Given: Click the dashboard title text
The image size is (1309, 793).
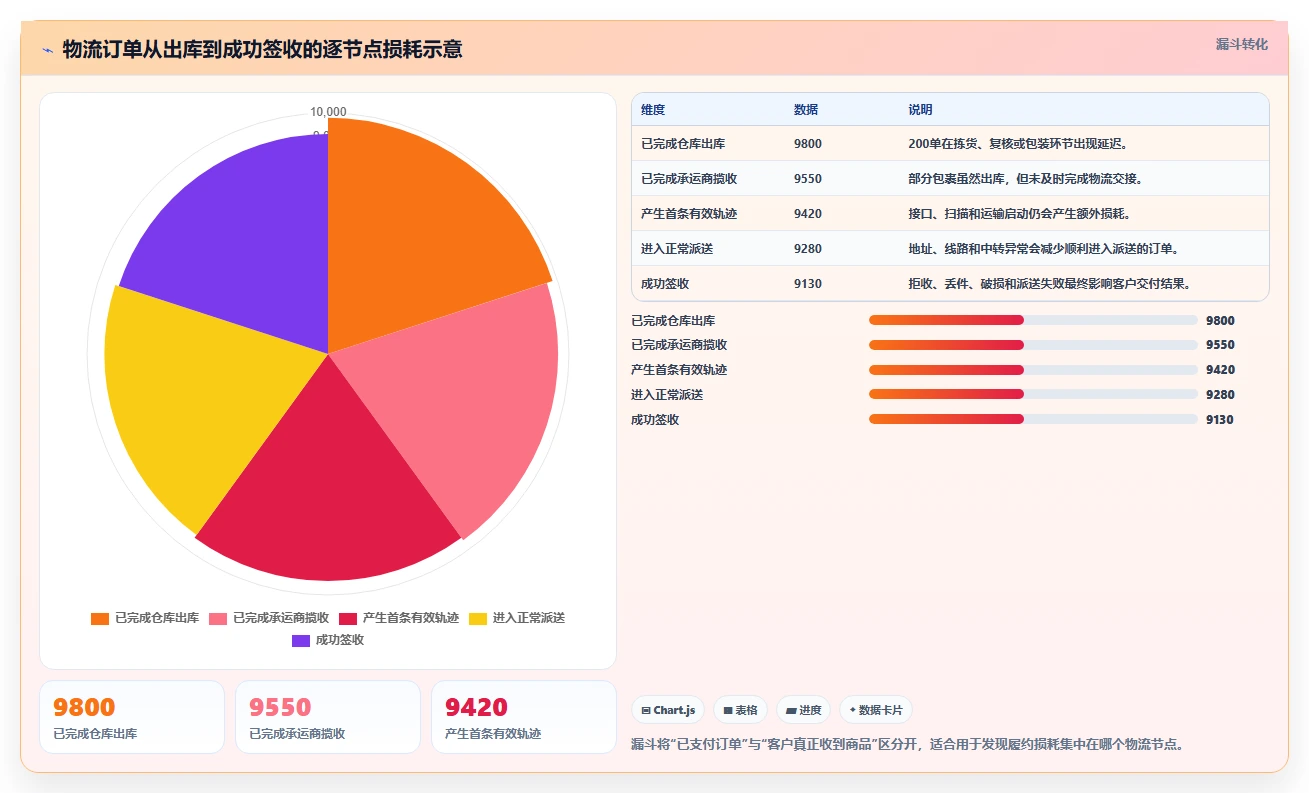Looking at the screenshot, I should click(262, 50).
